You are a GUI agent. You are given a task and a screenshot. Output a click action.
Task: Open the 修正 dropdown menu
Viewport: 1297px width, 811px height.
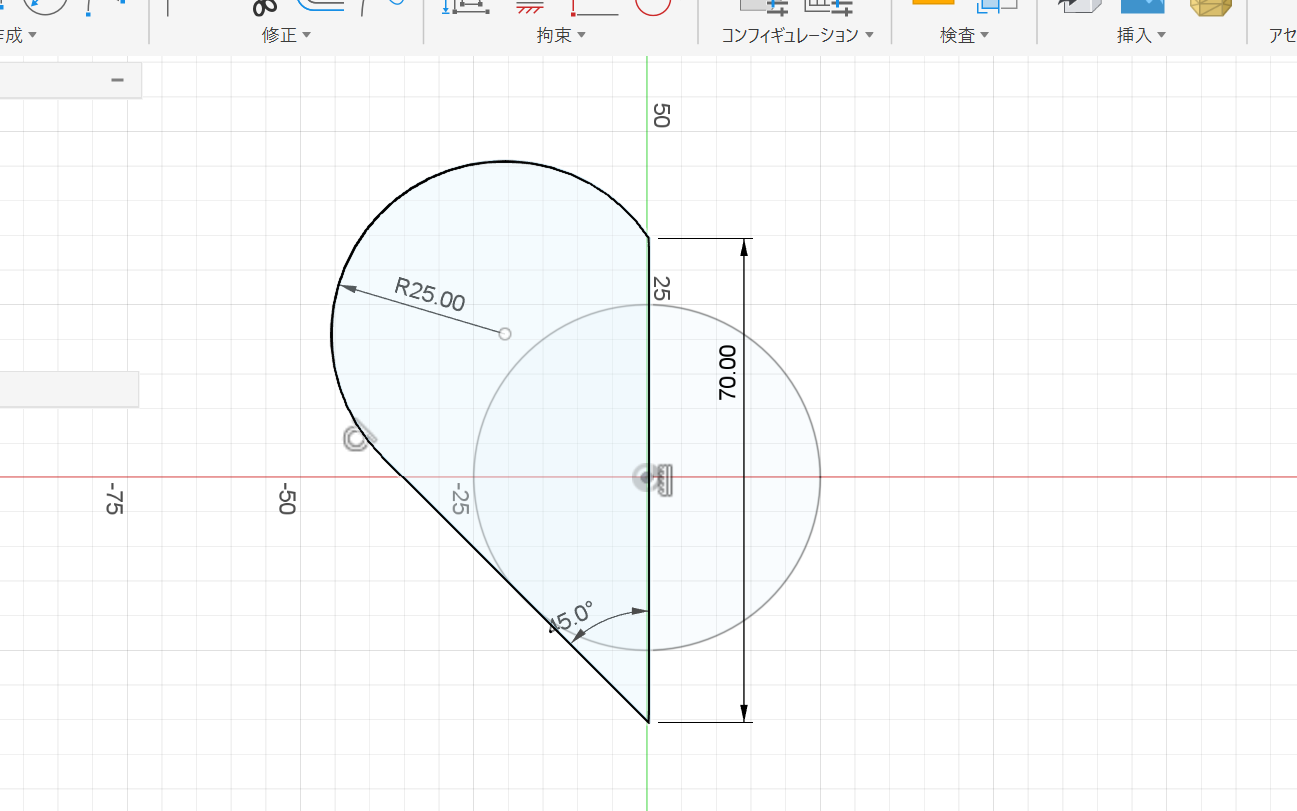click(286, 35)
